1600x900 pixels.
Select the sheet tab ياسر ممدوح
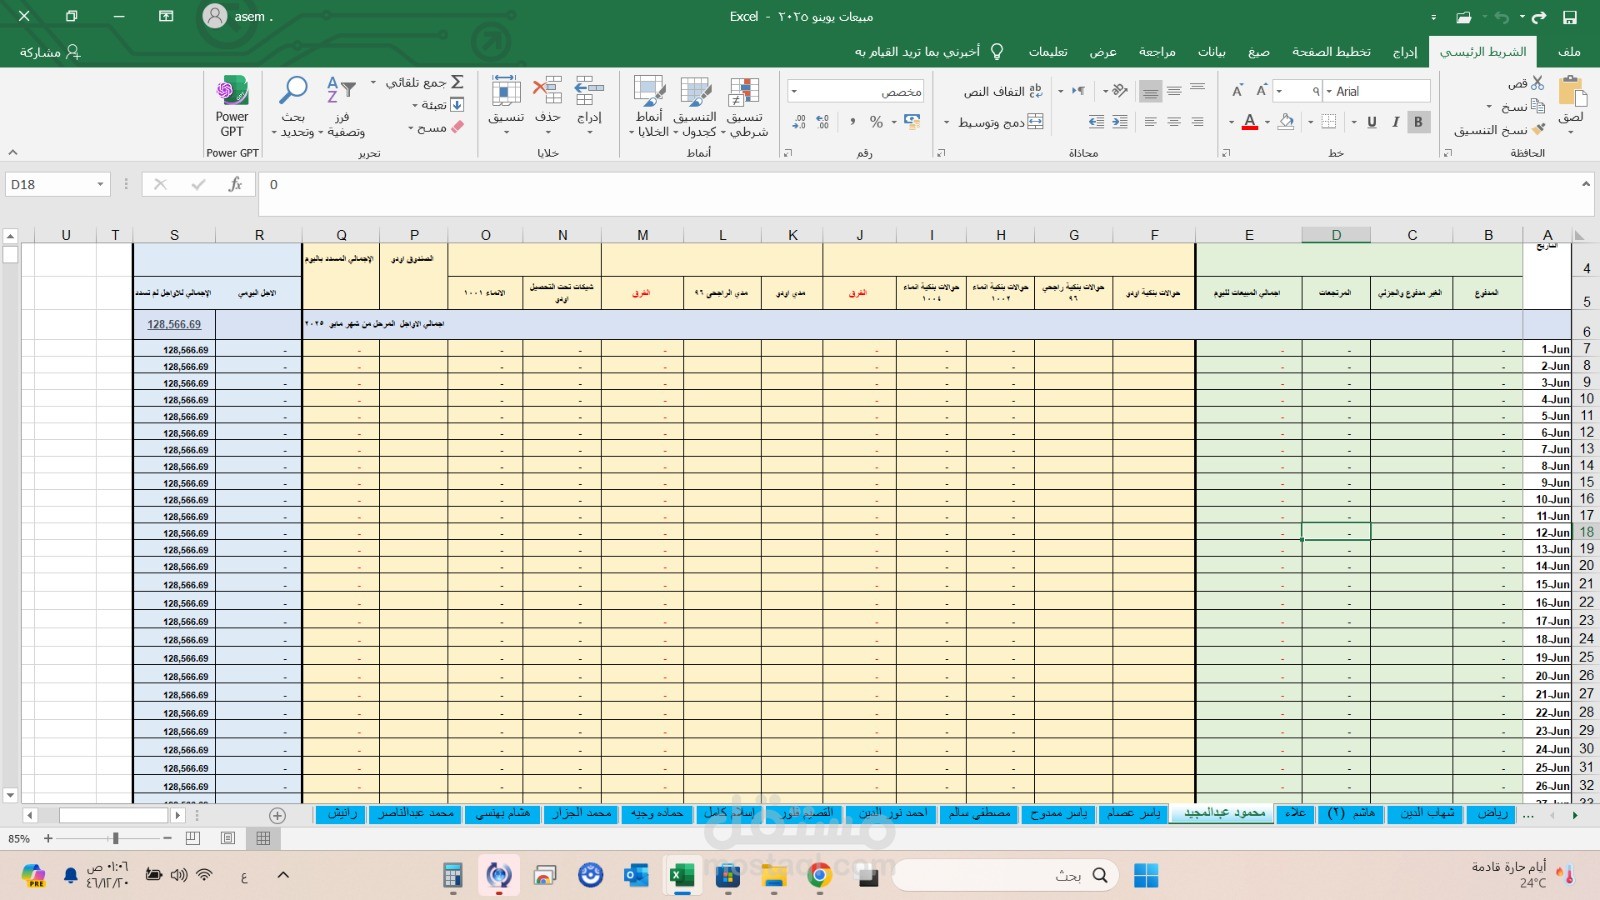(x=1058, y=813)
